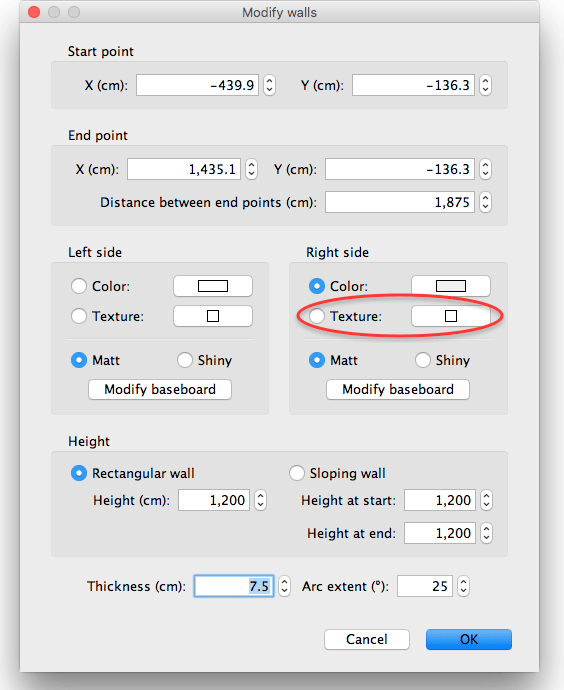564x690 pixels.
Task: Open the Right side texture chooser
Action: coord(451,316)
